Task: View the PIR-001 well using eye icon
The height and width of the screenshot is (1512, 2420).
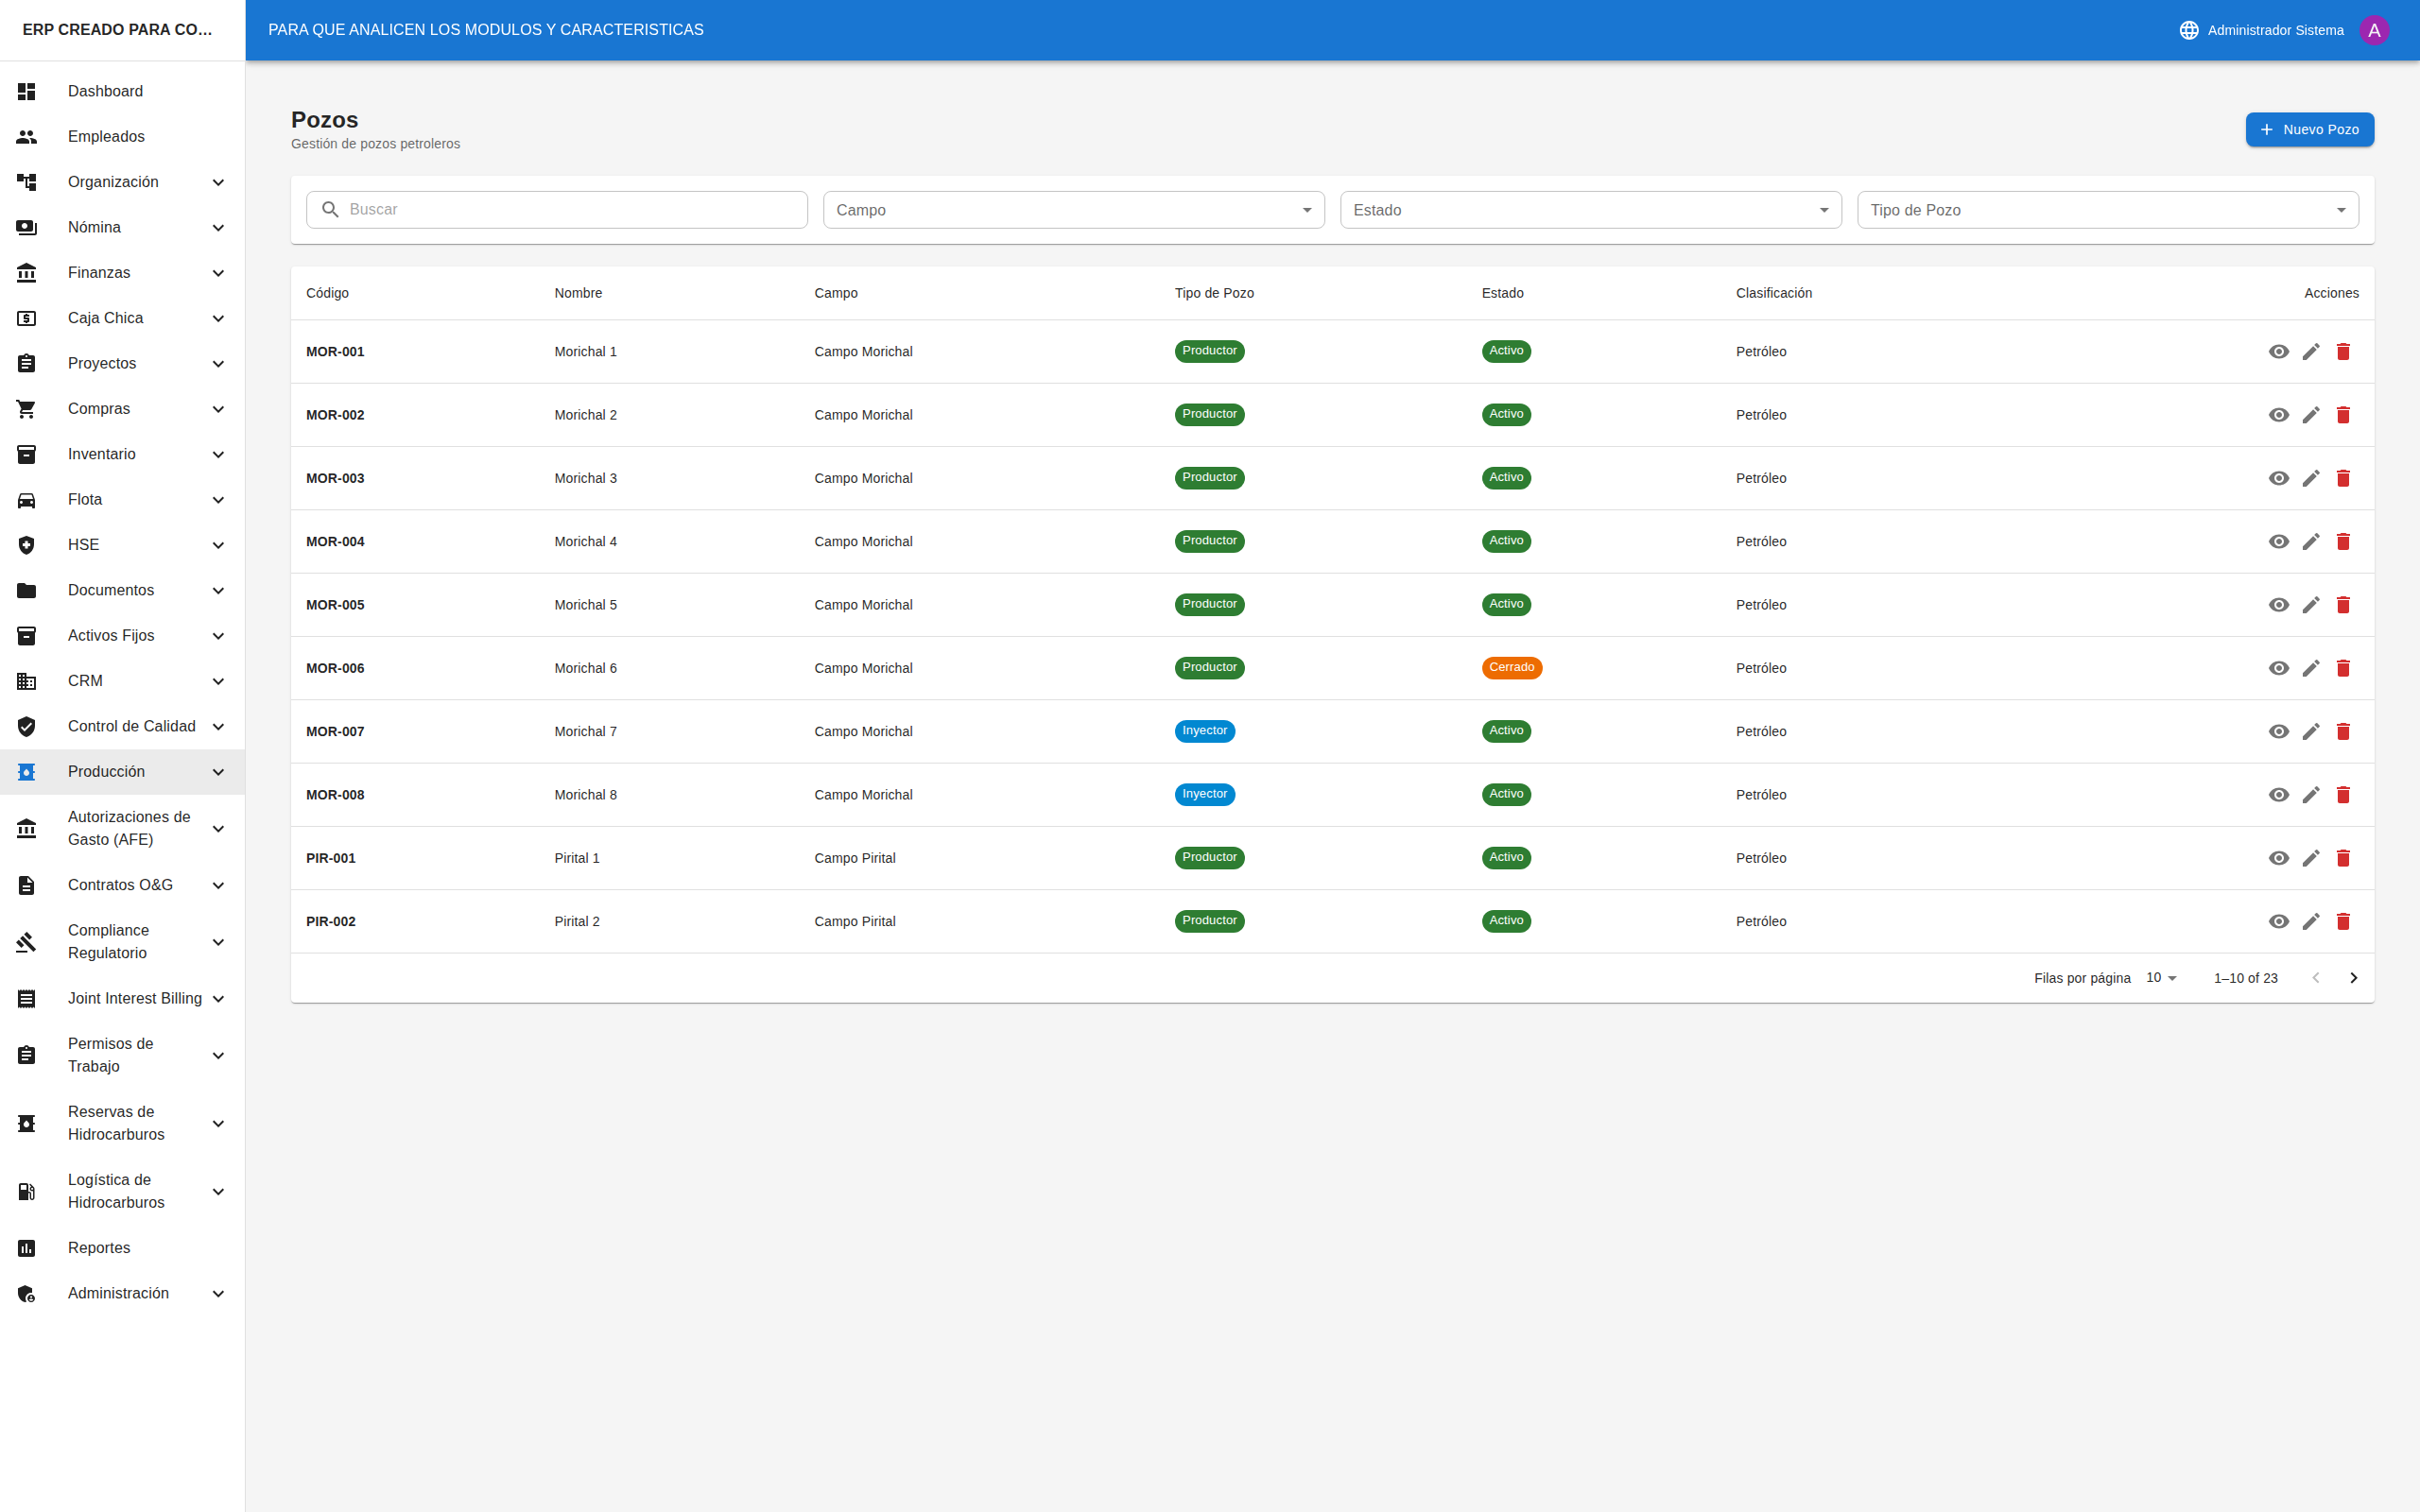Action: pos(2279,858)
